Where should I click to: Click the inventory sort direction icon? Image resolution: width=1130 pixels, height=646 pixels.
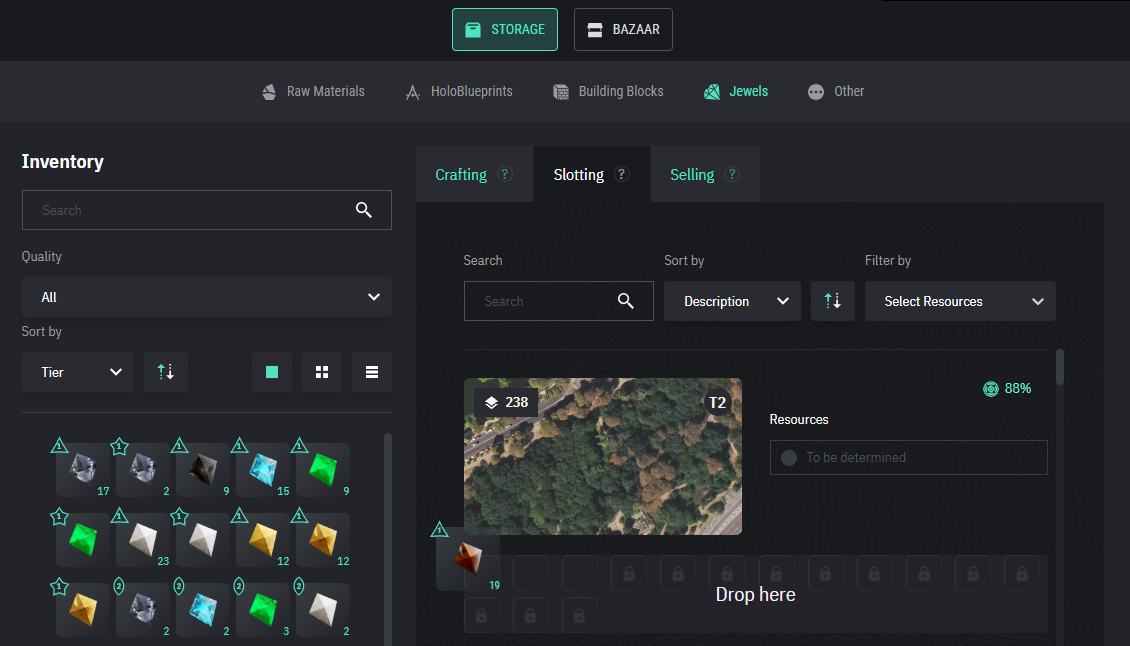pos(166,372)
